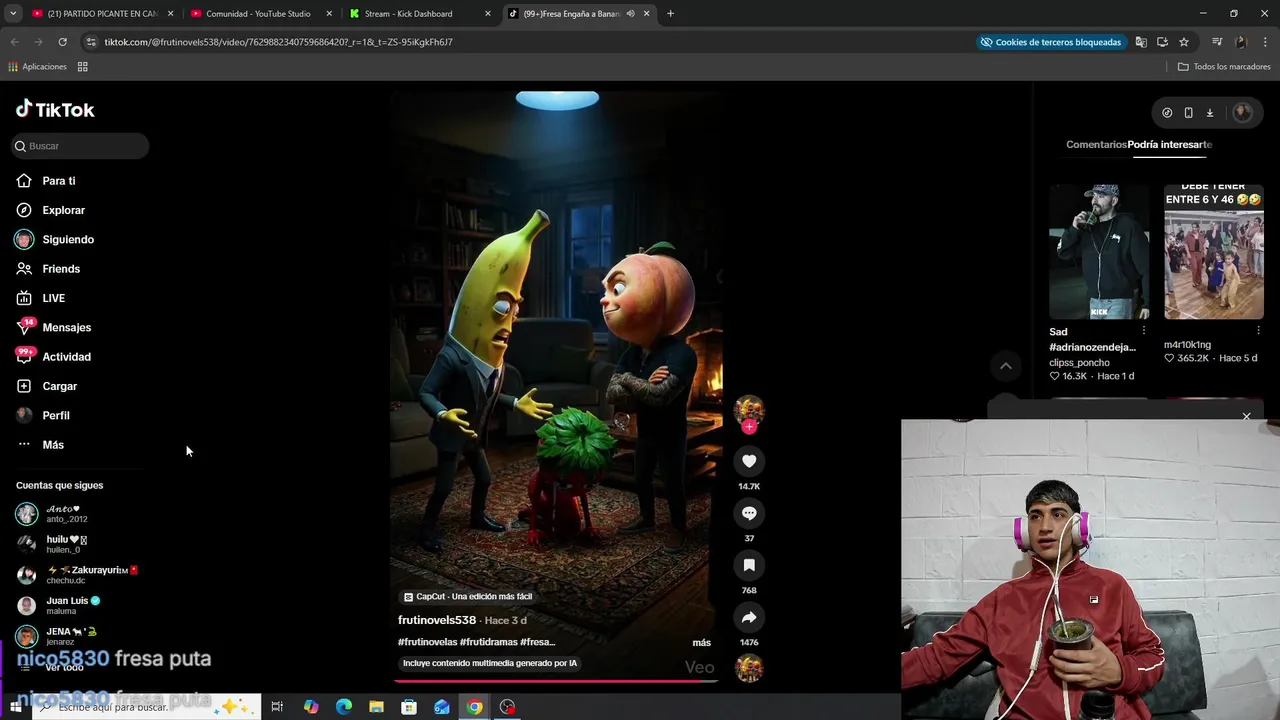Open options for the m4r10k1ng video
Viewport: 1280px width, 720px height.
pyautogui.click(x=1258, y=331)
